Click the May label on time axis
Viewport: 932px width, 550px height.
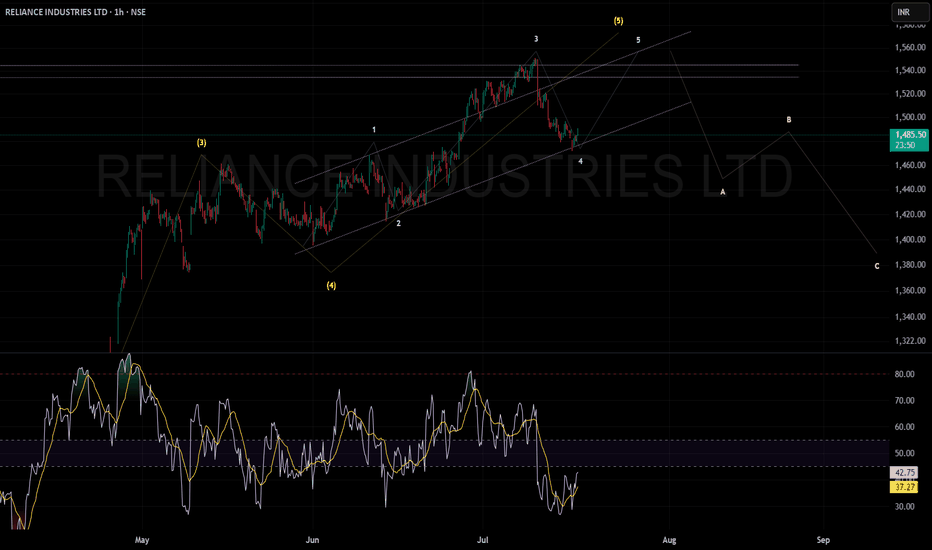[x=142, y=540]
